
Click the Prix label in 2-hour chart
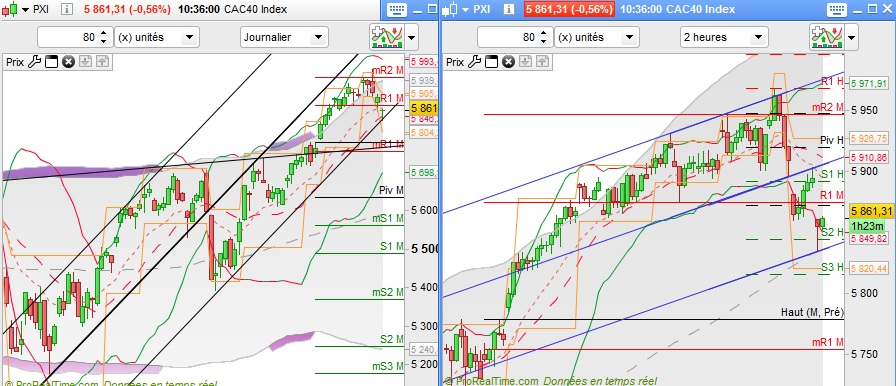point(455,62)
